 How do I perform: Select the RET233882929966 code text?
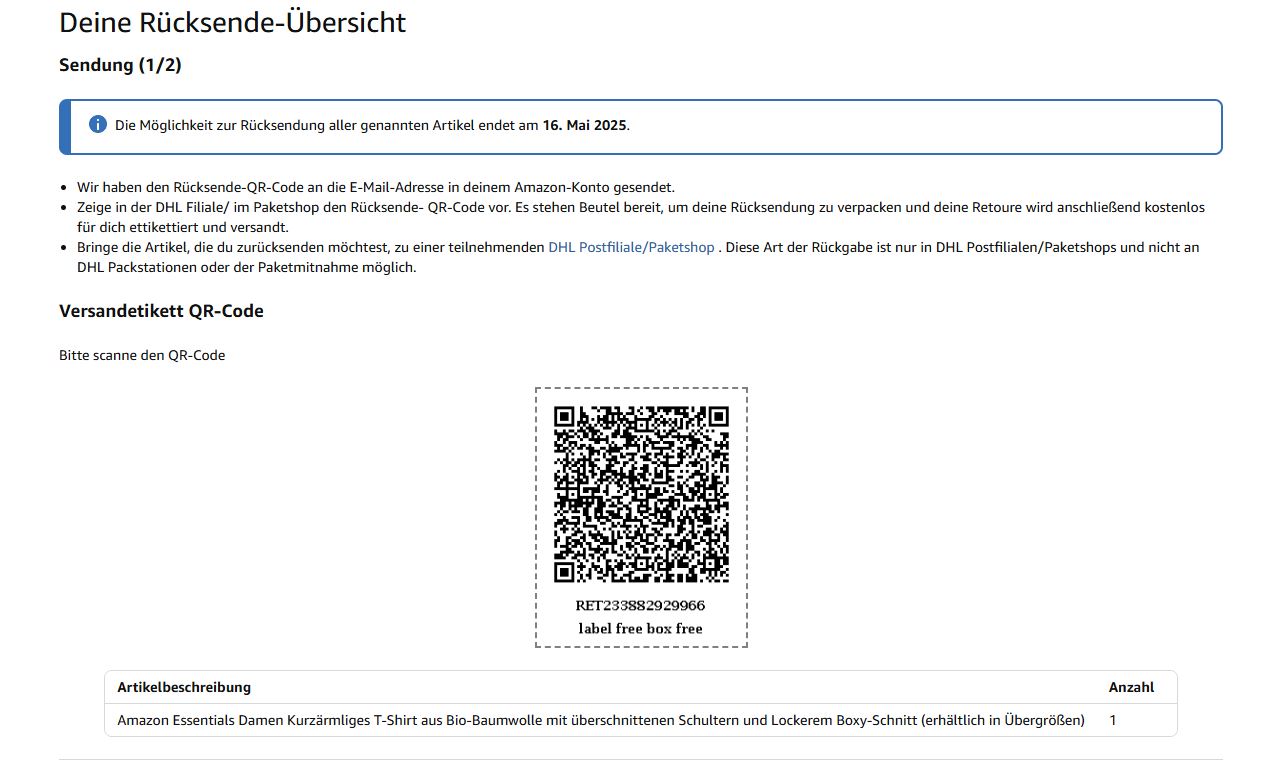pyautogui.click(x=640, y=606)
